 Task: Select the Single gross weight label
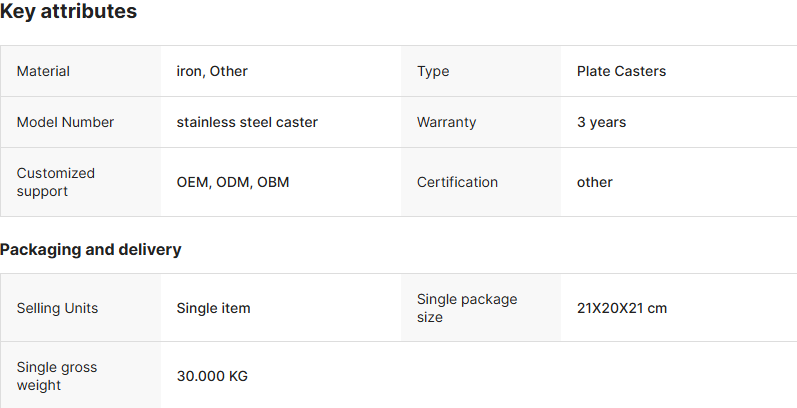click(x=57, y=376)
